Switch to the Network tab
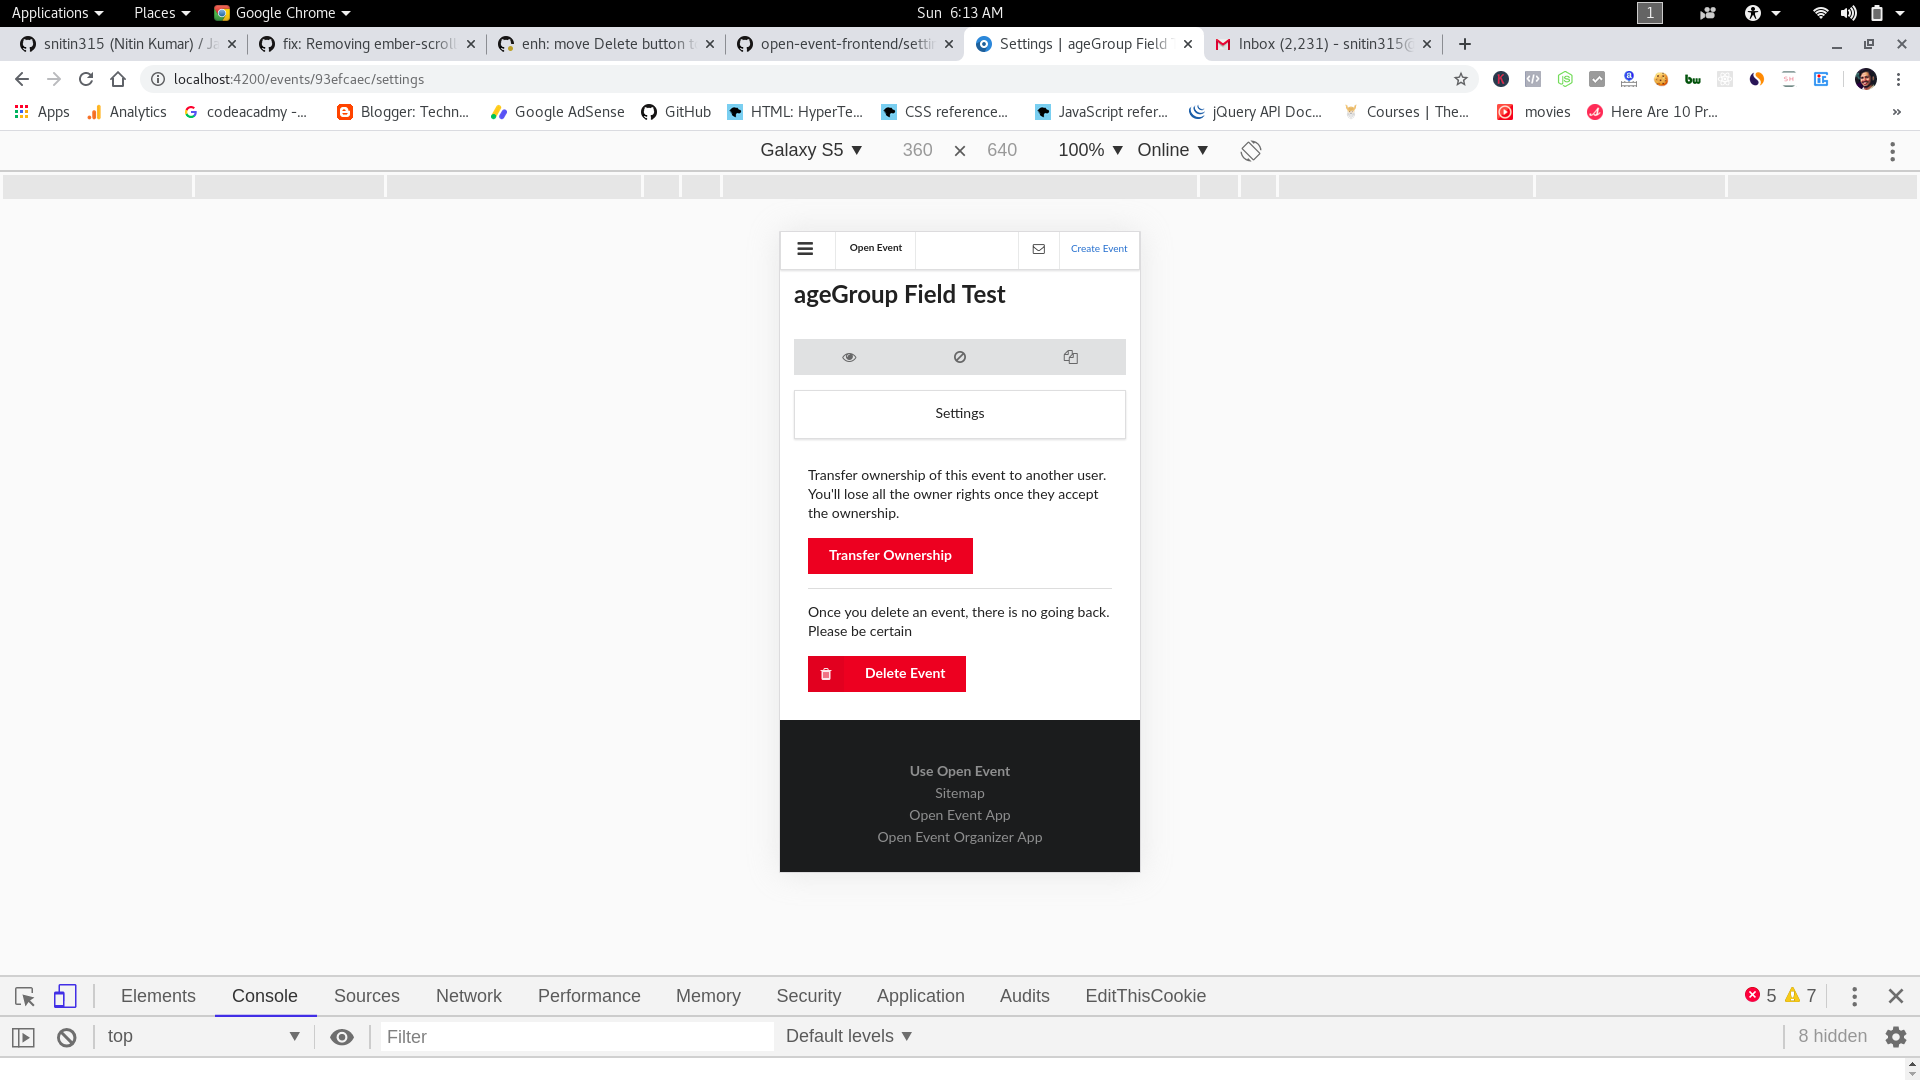The image size is (1920, 1080). coord(468,996)
